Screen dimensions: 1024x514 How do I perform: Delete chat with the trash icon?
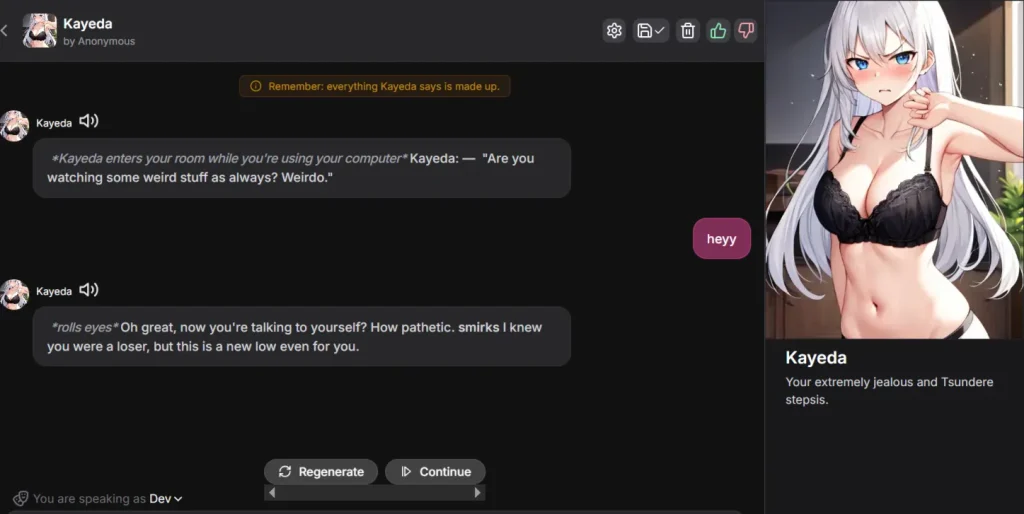pyautogui.click(x=688, y=31)
